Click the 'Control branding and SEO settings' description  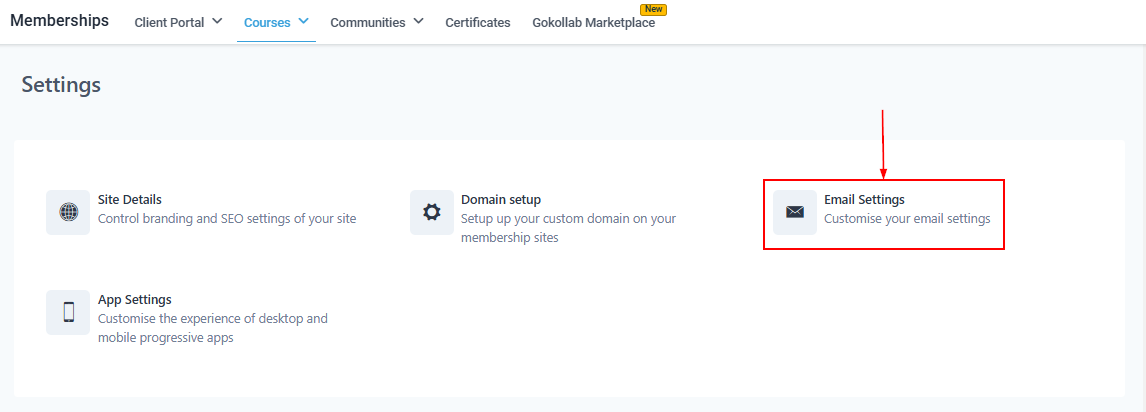[227, 219]
